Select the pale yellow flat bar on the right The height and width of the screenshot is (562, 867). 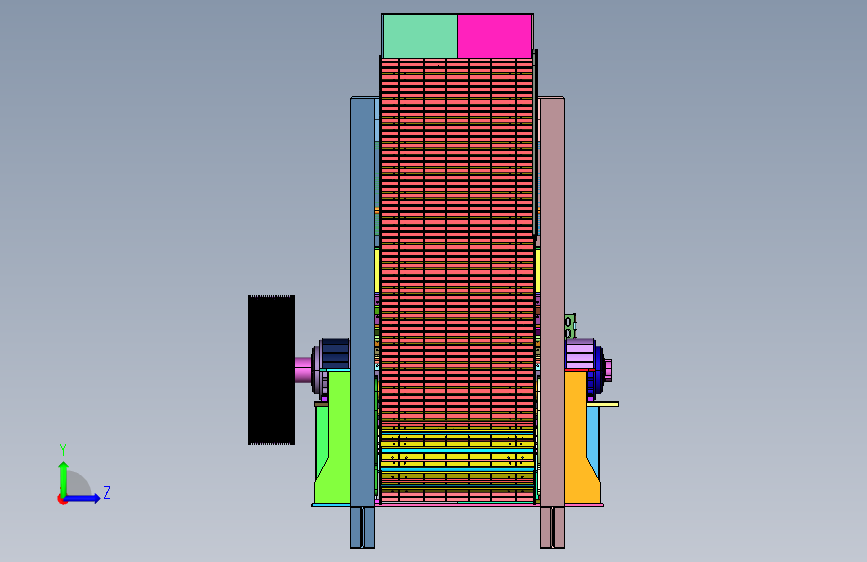602,404
